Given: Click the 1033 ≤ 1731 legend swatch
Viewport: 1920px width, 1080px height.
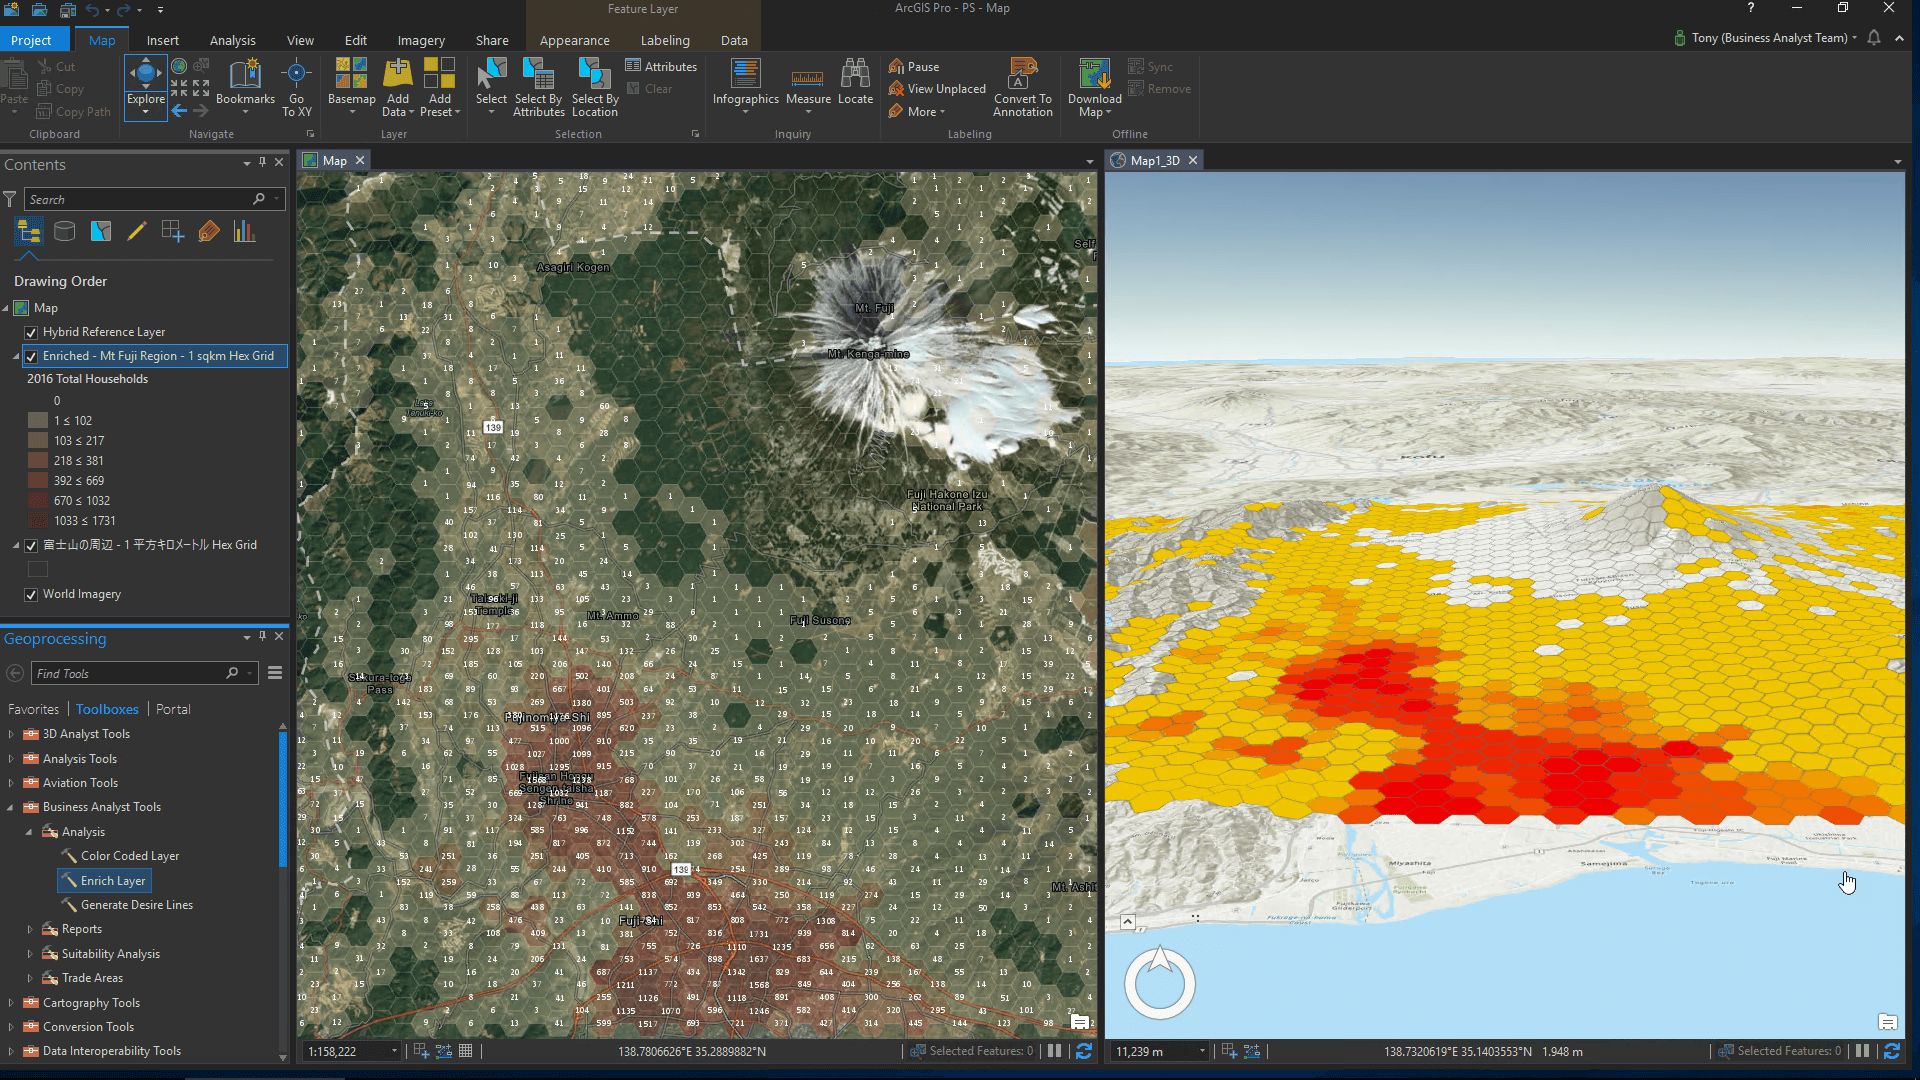Looking at the screenshot, I should point(38,521).
